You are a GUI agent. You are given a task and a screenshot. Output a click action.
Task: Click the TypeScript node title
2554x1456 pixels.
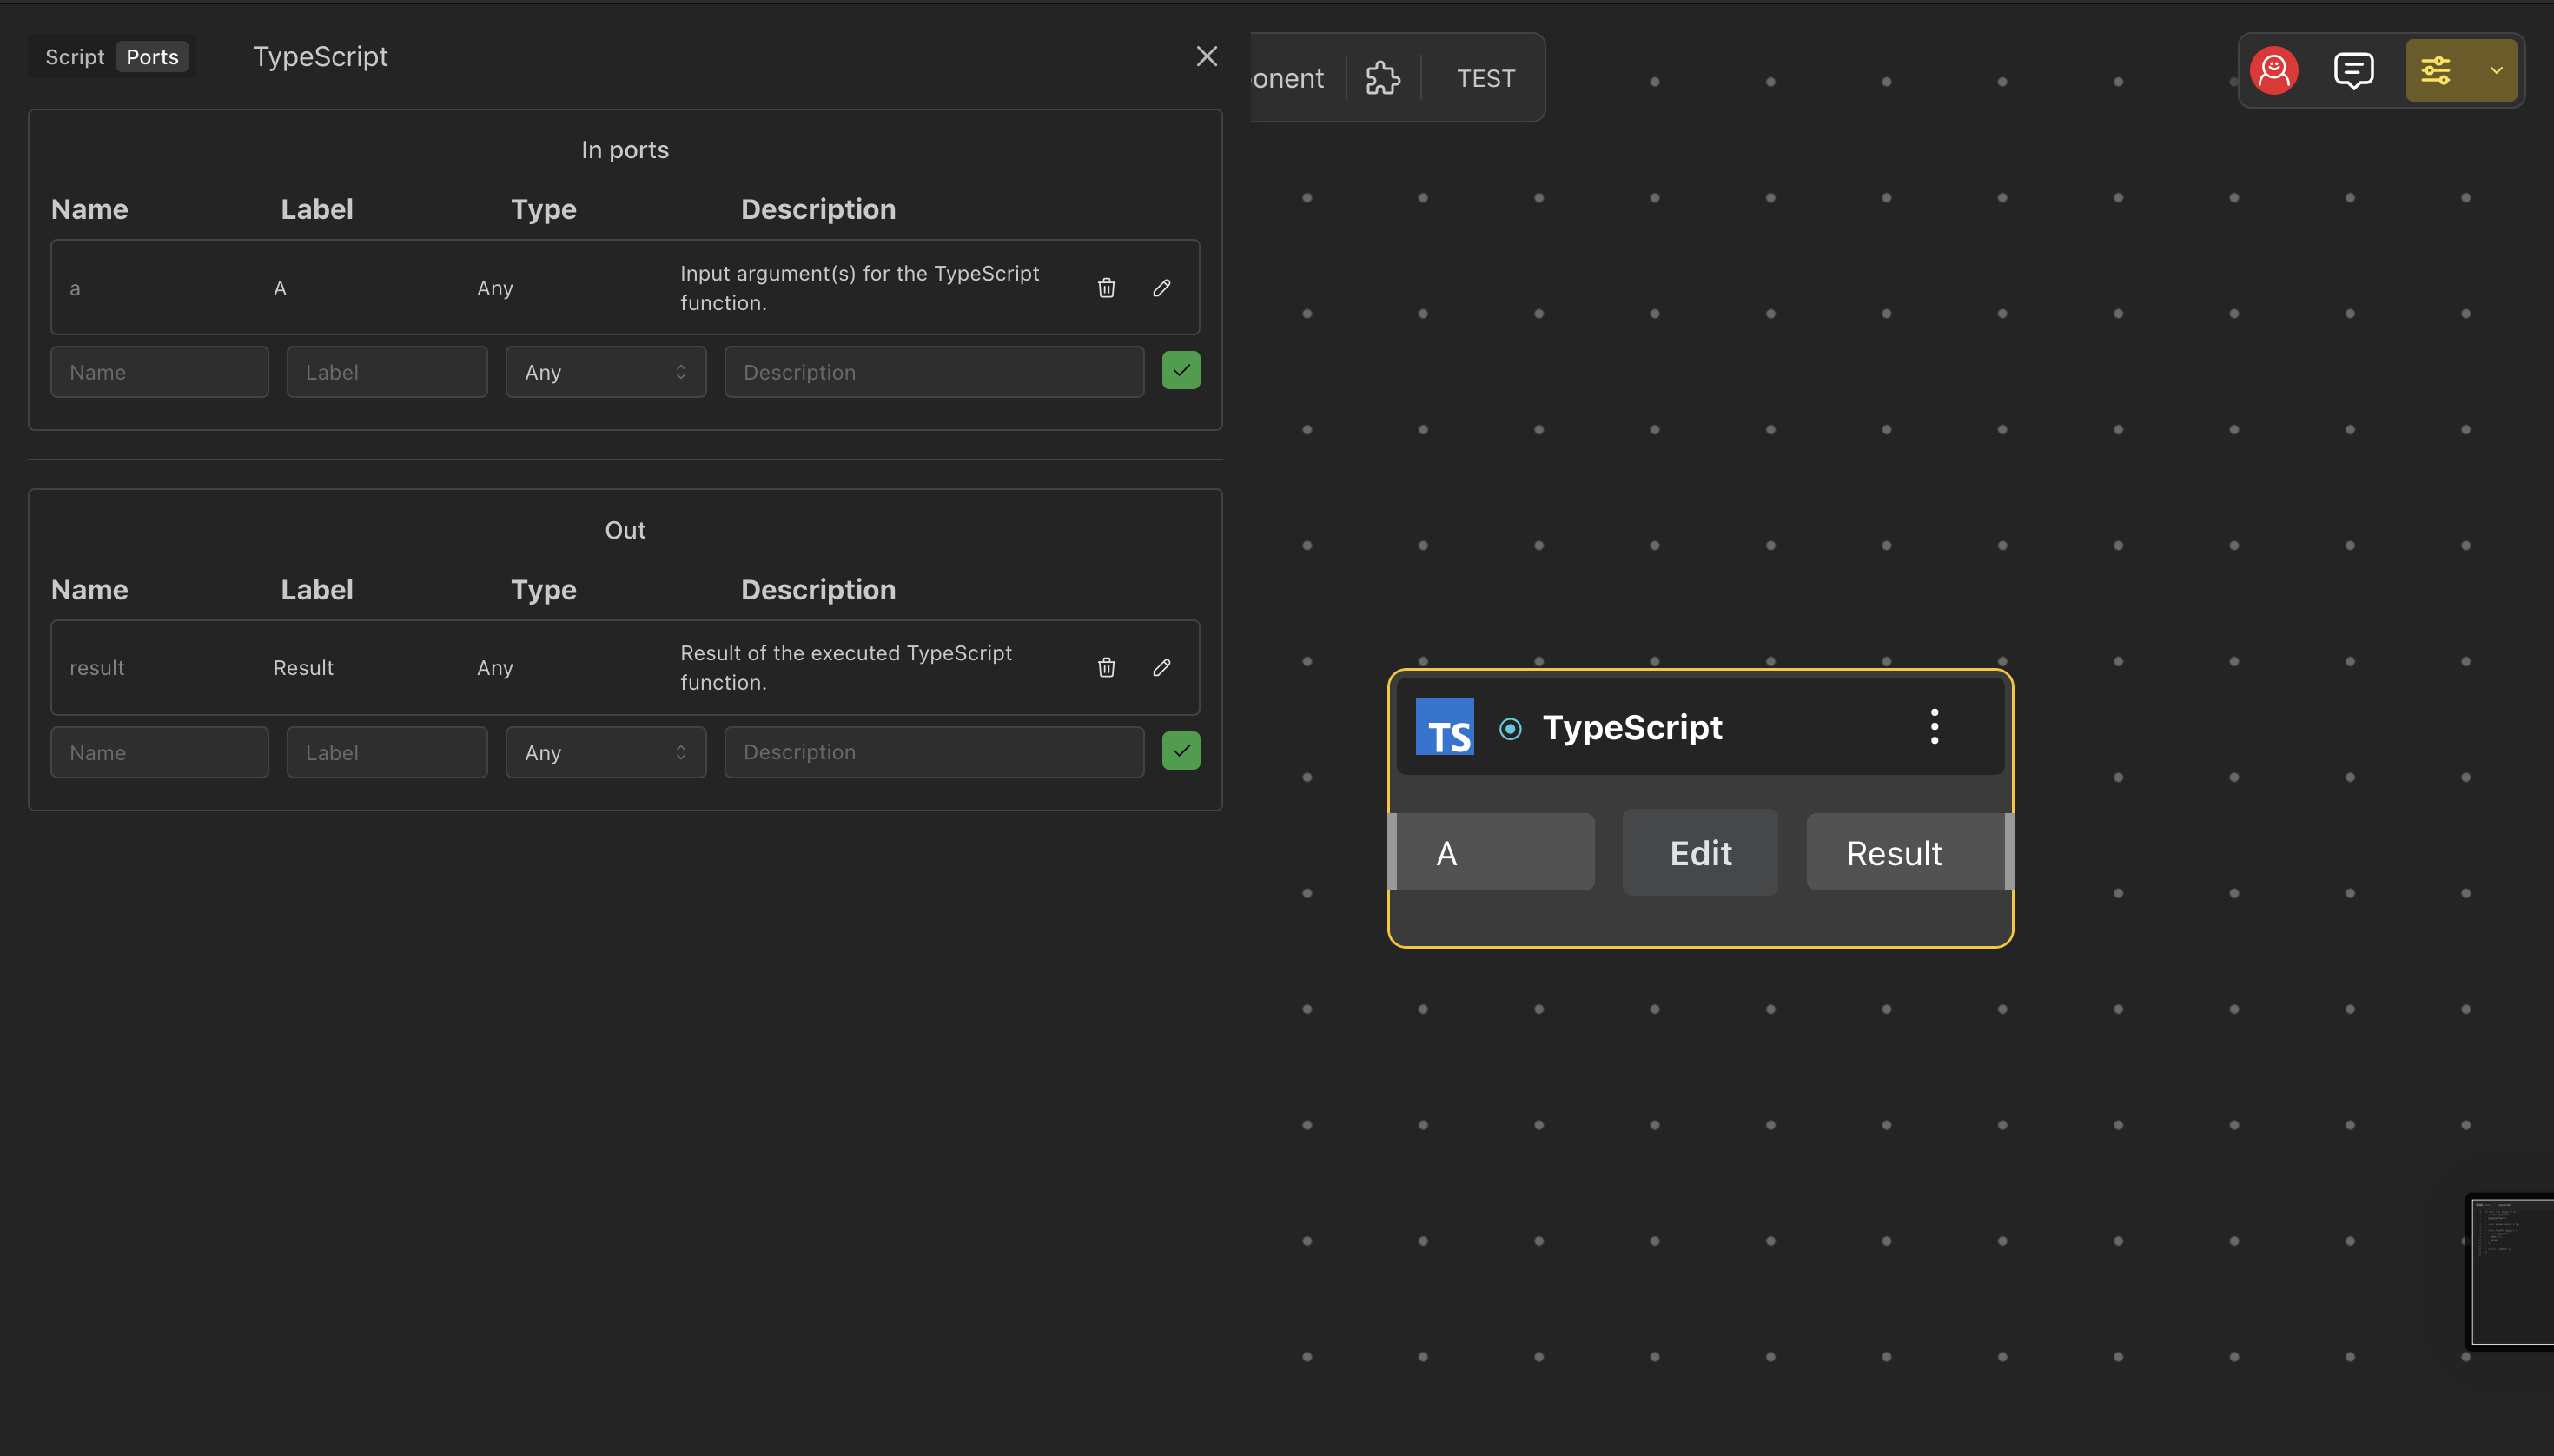click(x=1632, y=727)
